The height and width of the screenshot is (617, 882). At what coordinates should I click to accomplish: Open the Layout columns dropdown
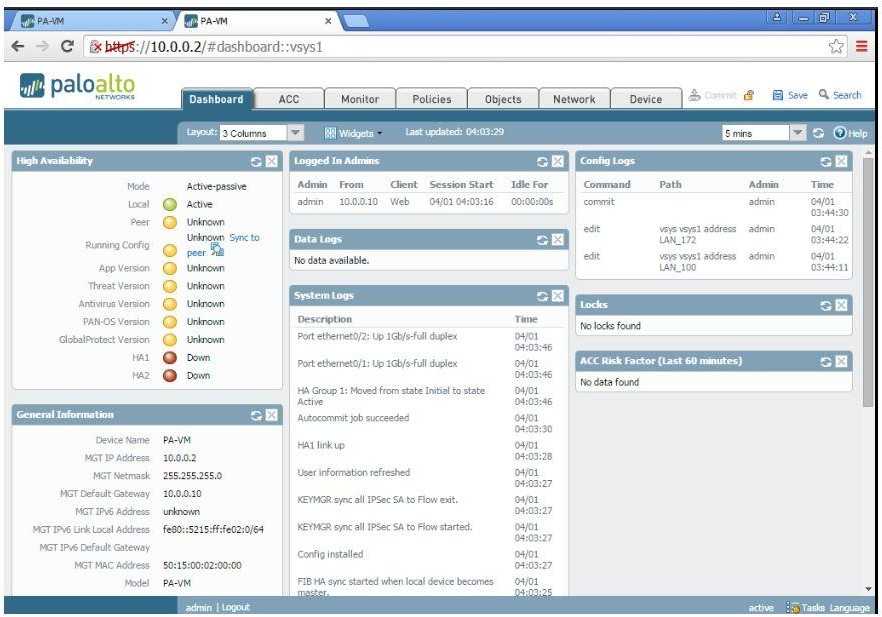pos(296,133)
